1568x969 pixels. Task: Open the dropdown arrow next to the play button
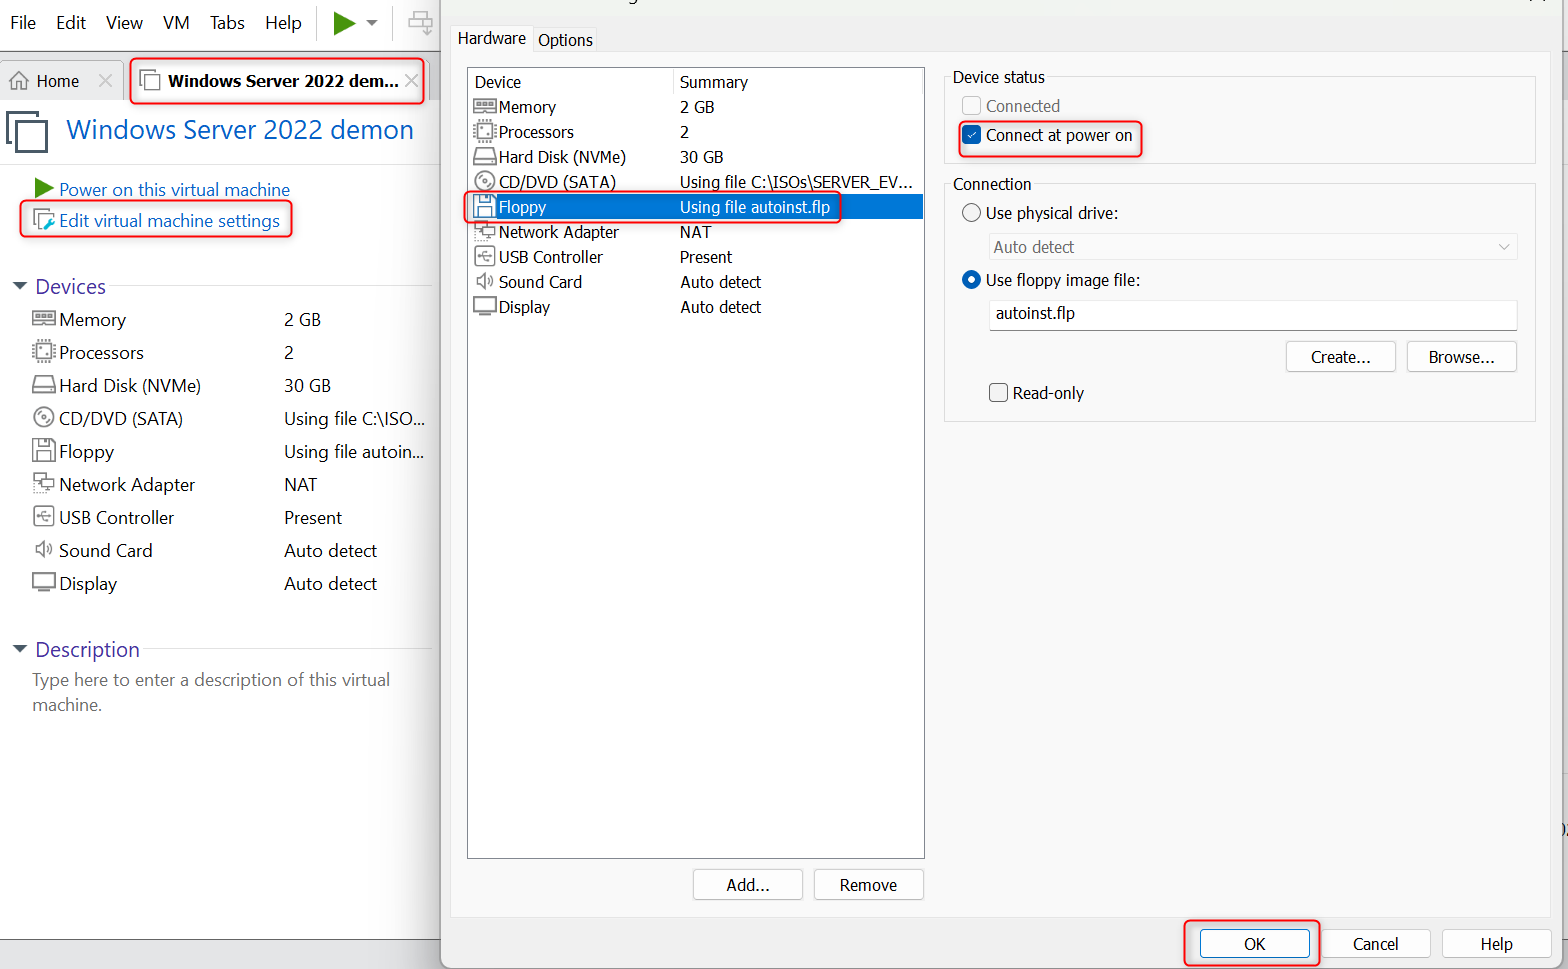[x=372, y=22]
